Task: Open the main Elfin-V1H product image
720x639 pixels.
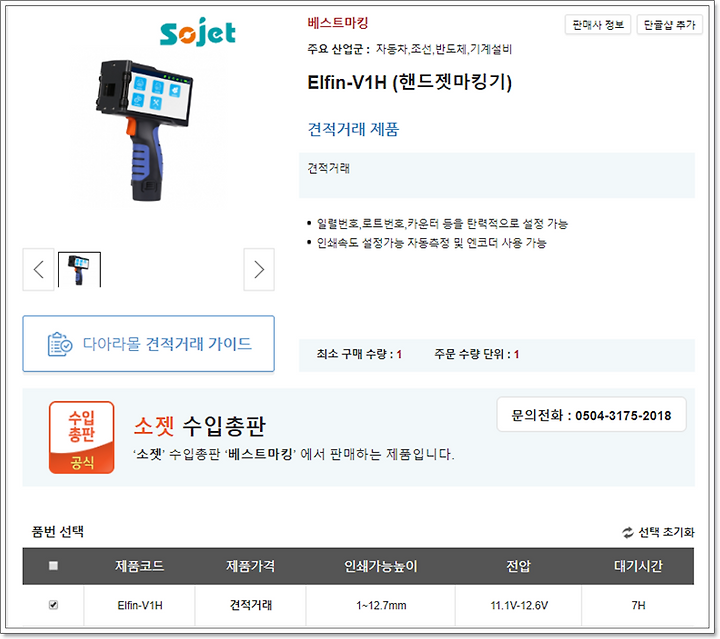Action: [144, 131]
